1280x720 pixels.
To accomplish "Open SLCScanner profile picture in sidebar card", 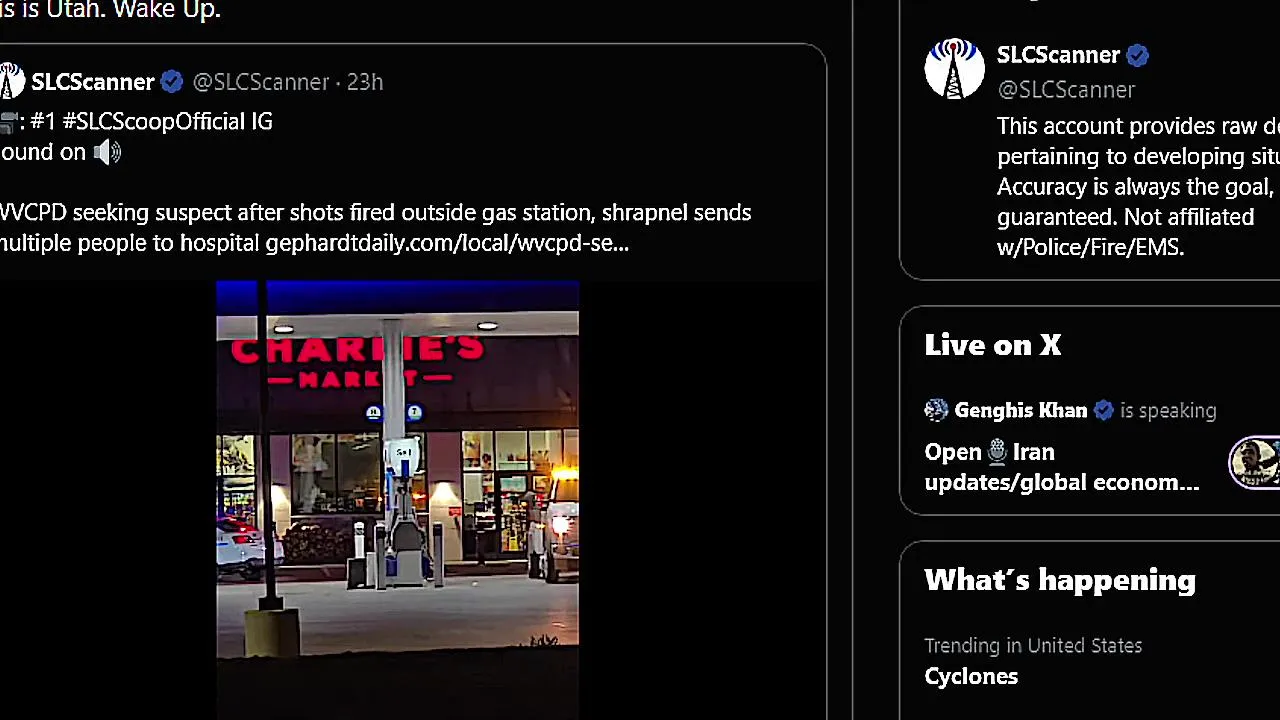I will 955,69.
